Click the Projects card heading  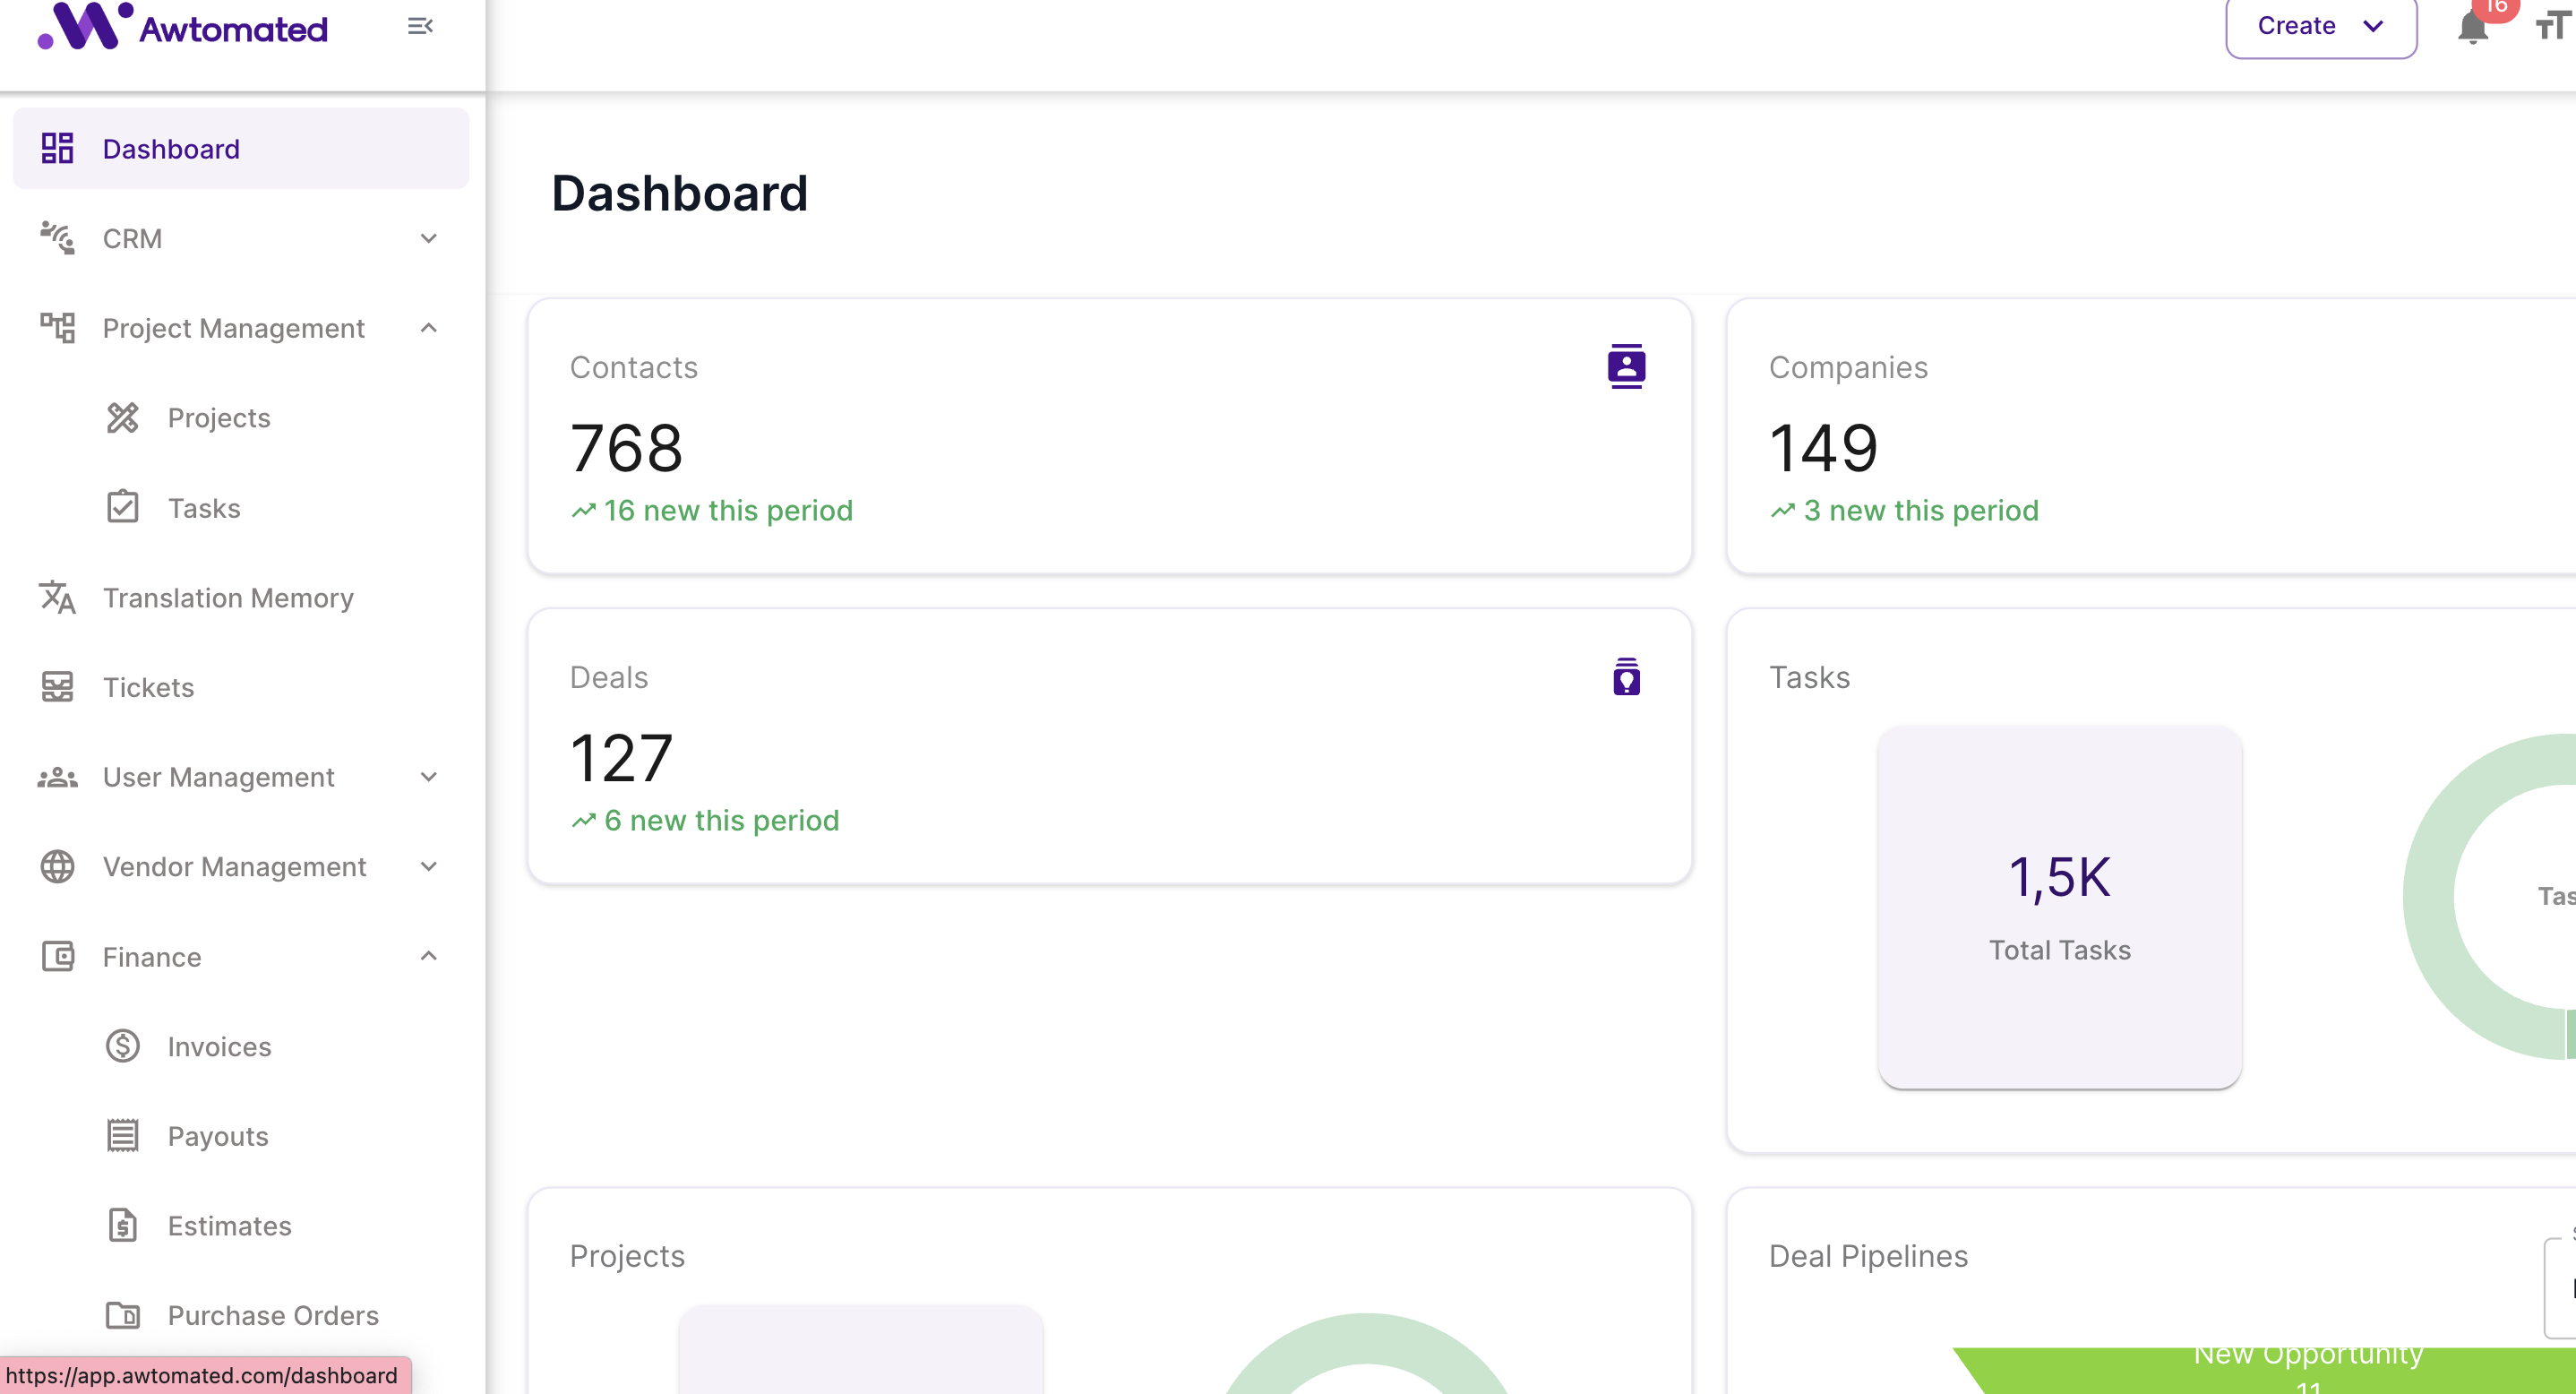click(x=627, y=1255)
